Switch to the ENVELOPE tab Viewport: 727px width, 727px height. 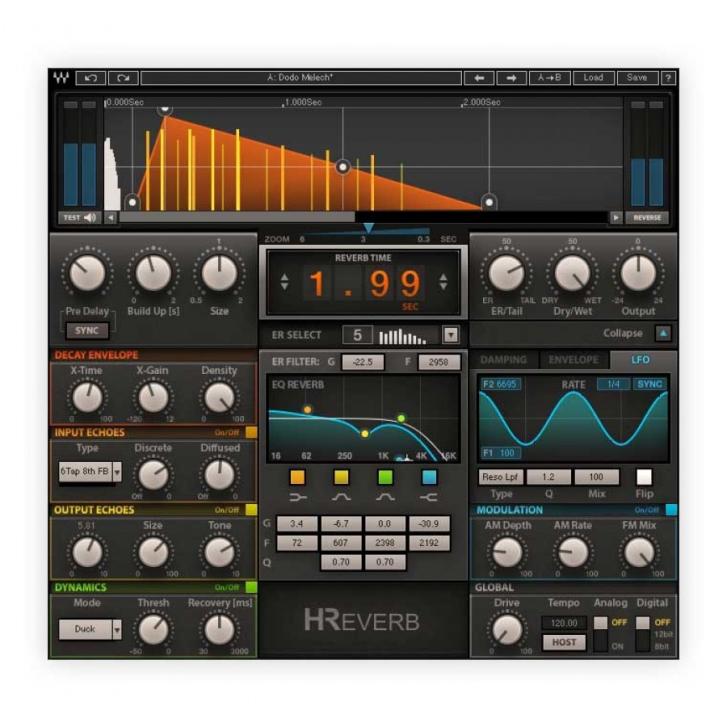pos(574,360)
